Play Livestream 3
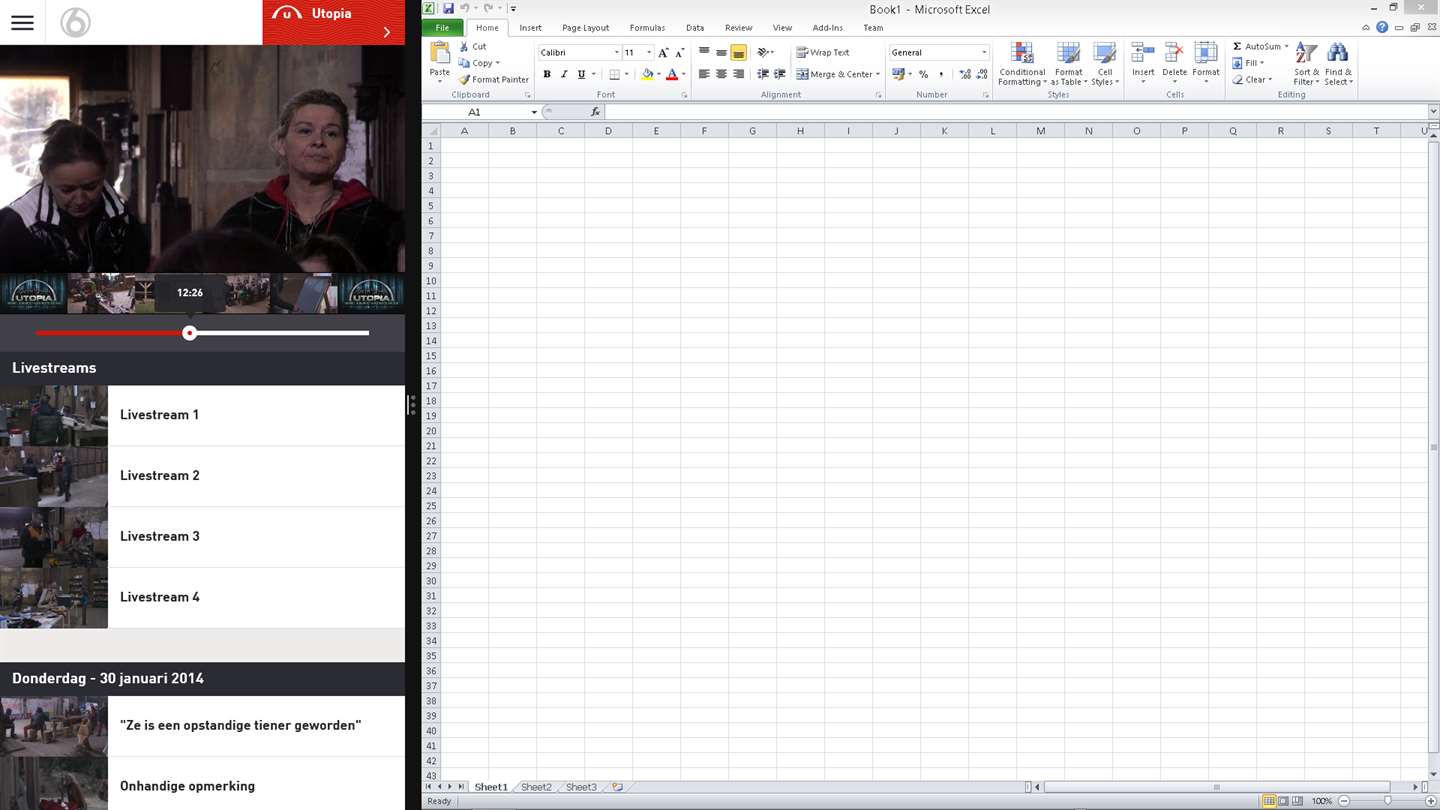 [x=202, y=537]
